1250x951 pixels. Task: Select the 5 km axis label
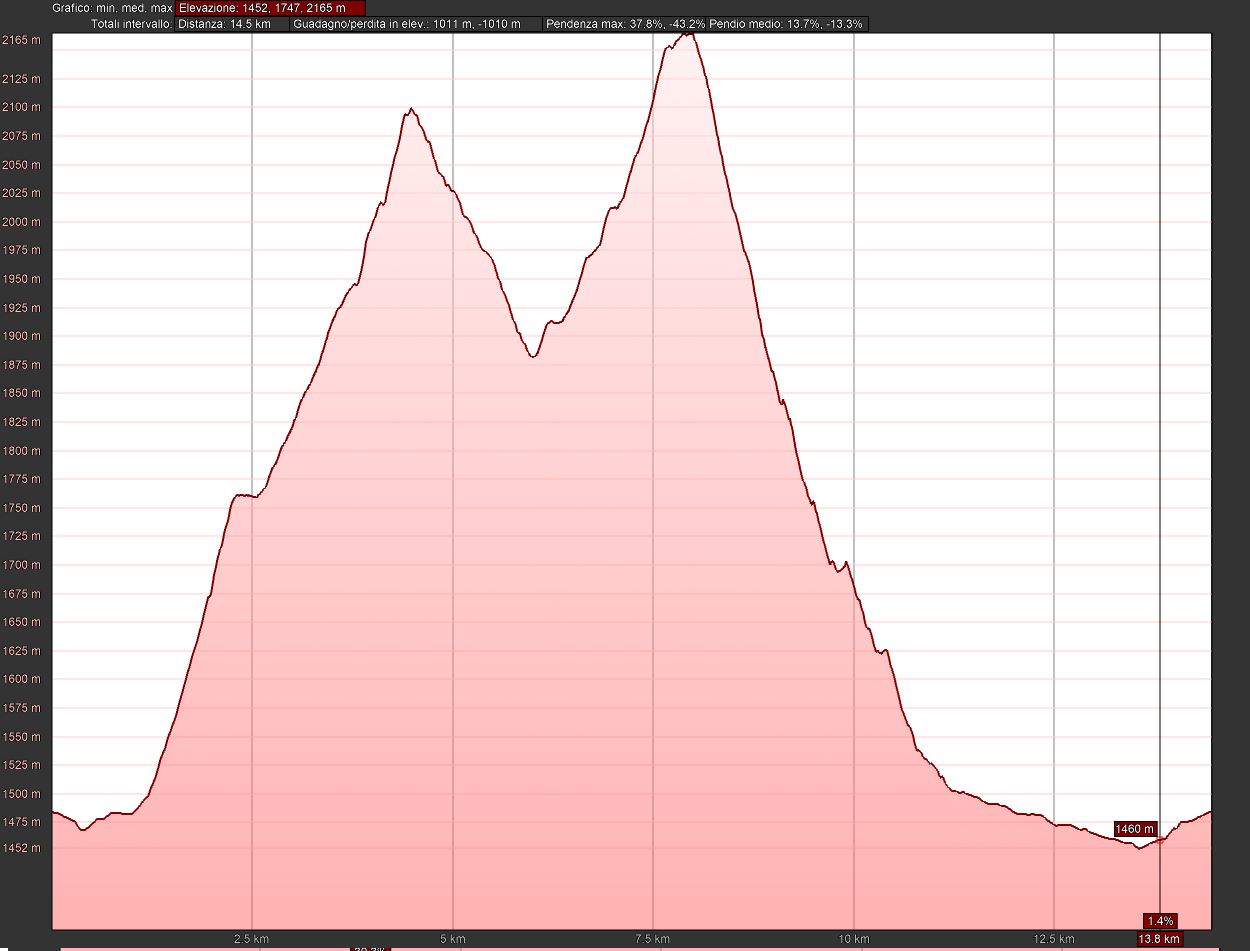453,939
